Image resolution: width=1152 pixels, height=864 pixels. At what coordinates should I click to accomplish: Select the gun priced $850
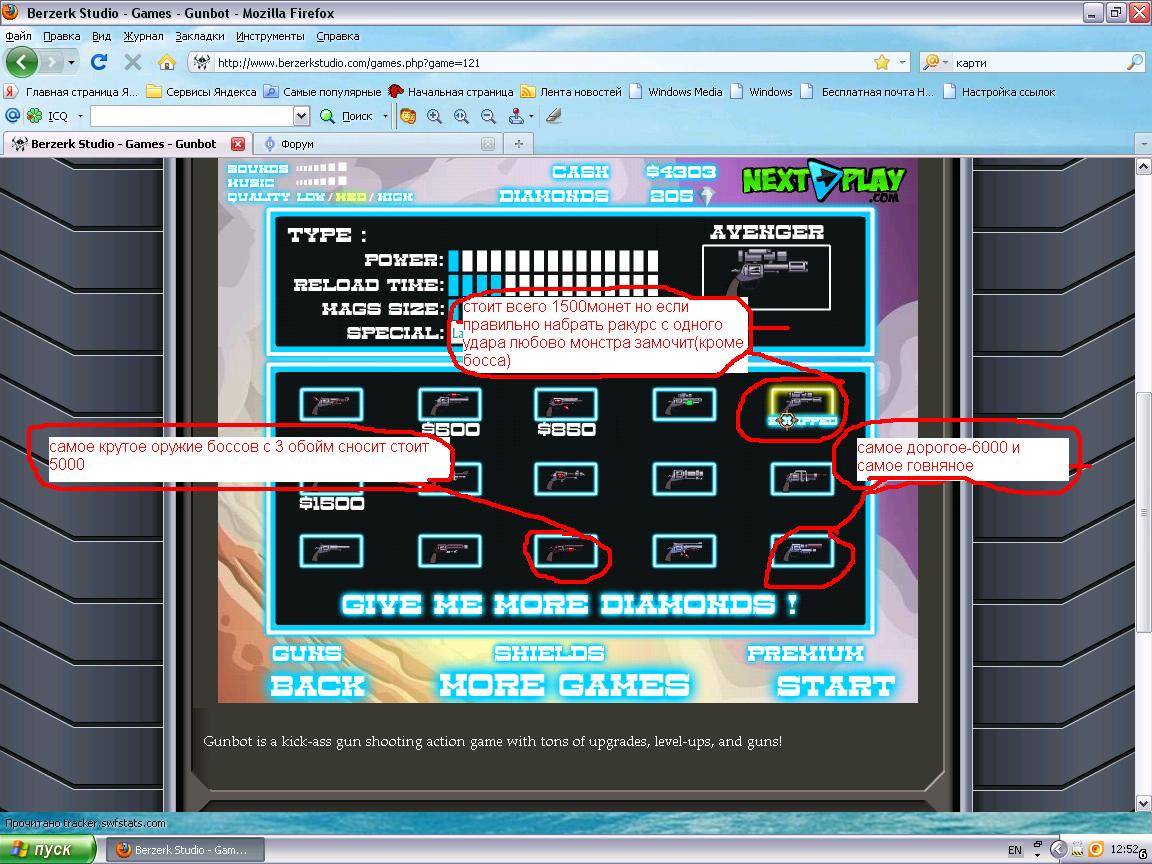(566, 405)
